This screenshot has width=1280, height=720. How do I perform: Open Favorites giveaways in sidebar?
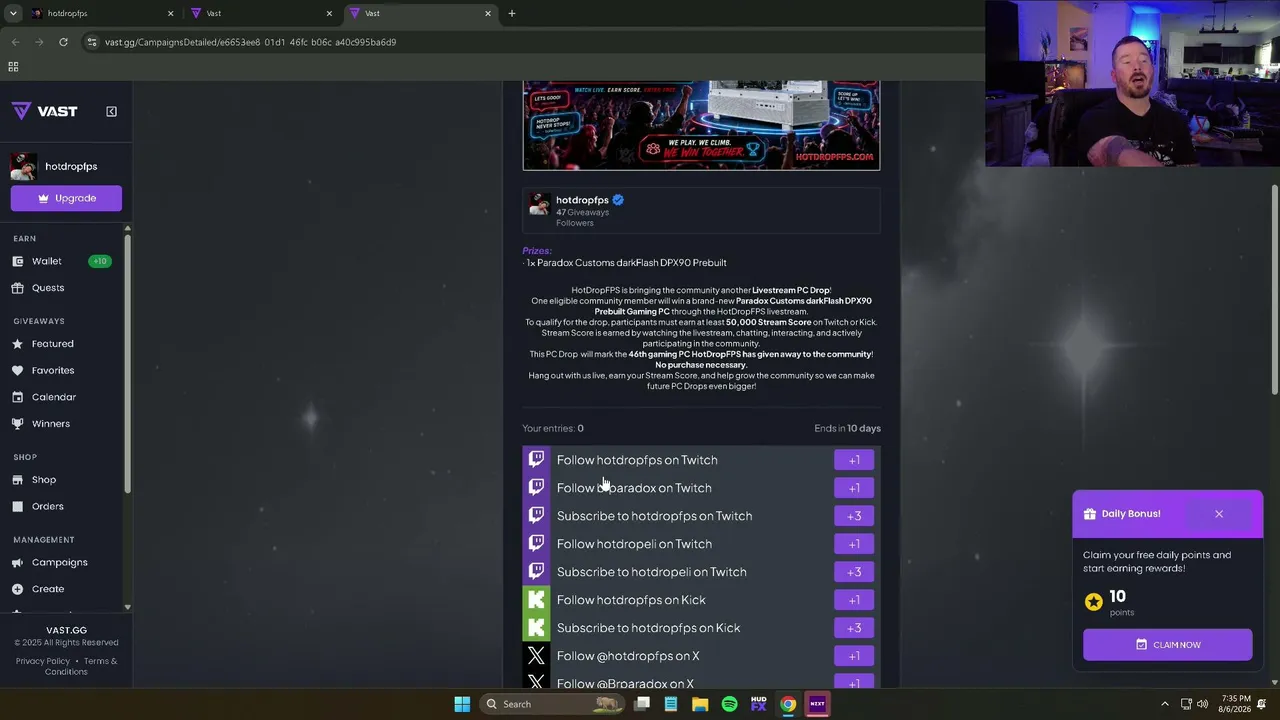(52, 370)
